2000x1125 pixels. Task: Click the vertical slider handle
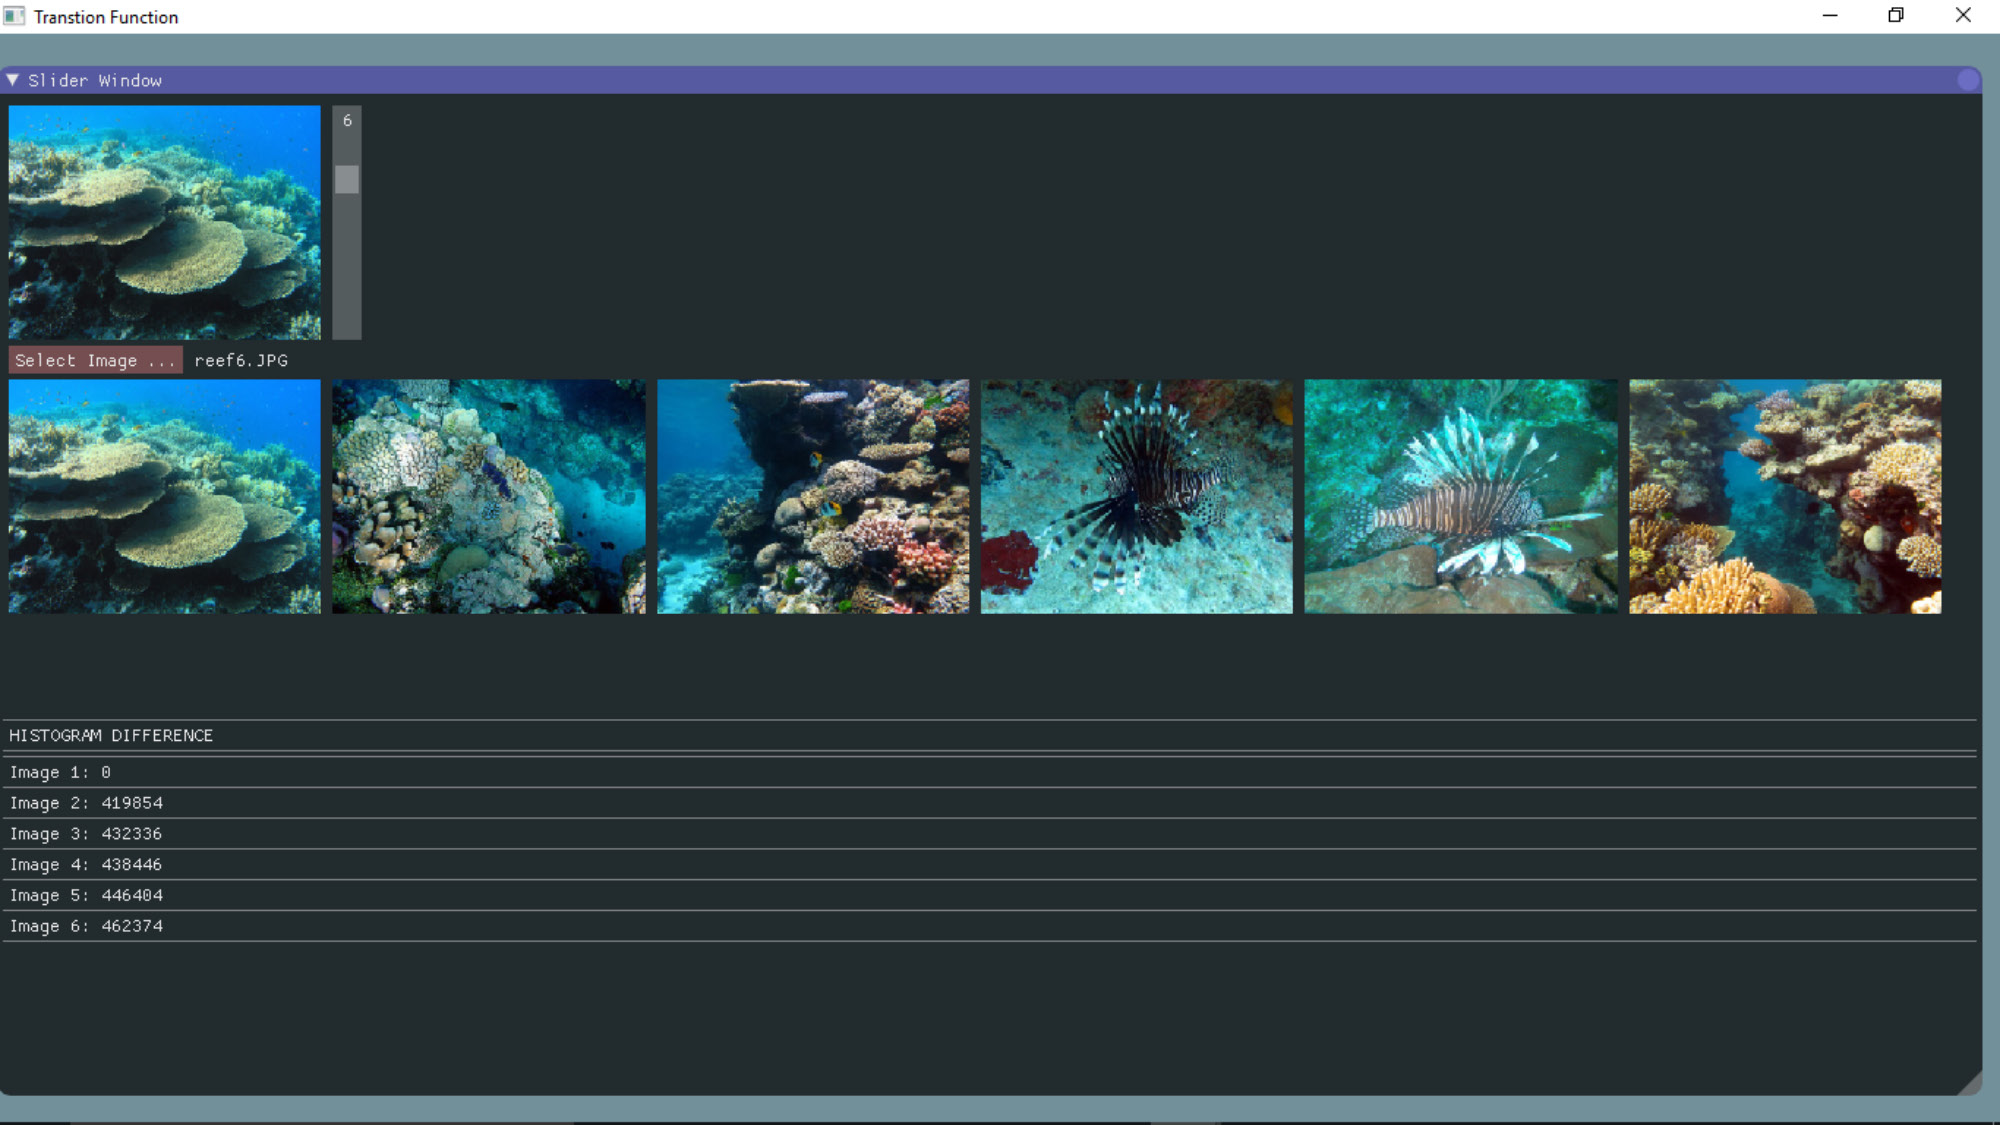[347, 180]
